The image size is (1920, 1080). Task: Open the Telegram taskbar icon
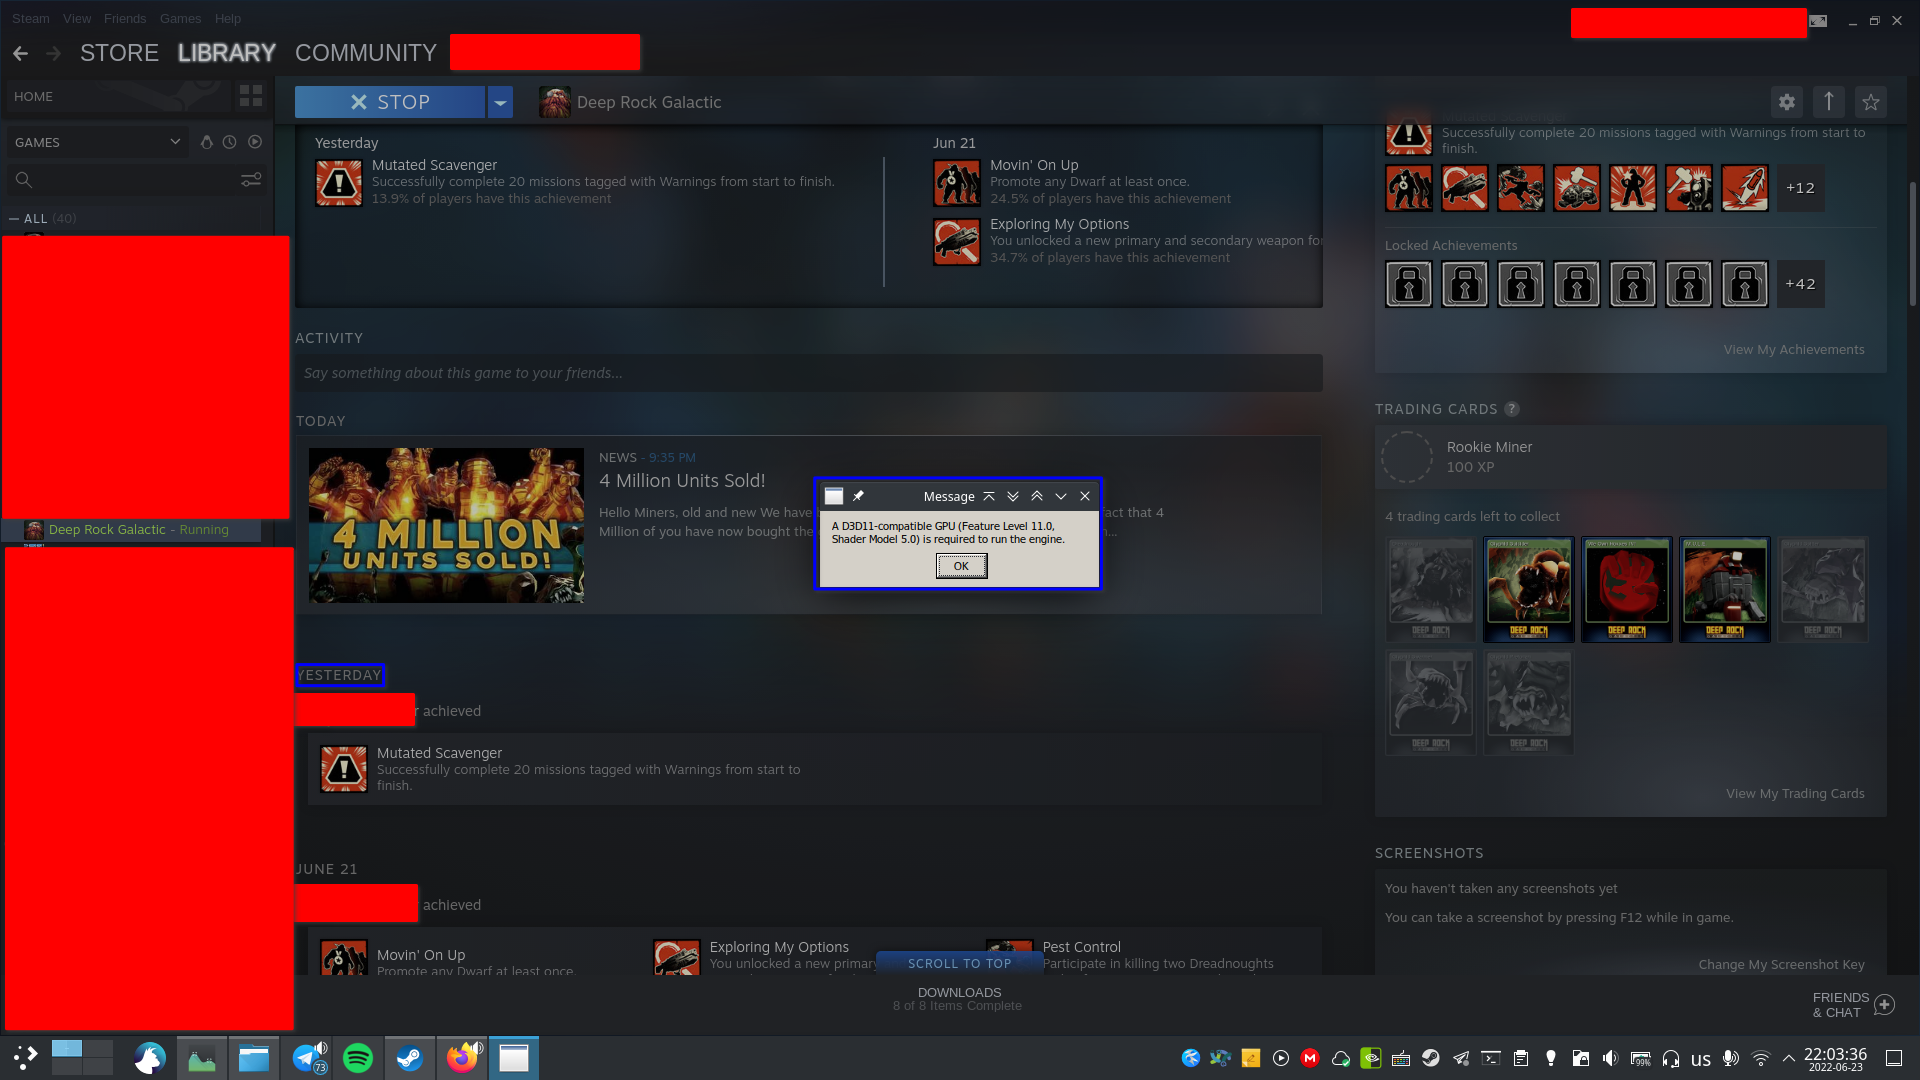tap(309, 1058)
